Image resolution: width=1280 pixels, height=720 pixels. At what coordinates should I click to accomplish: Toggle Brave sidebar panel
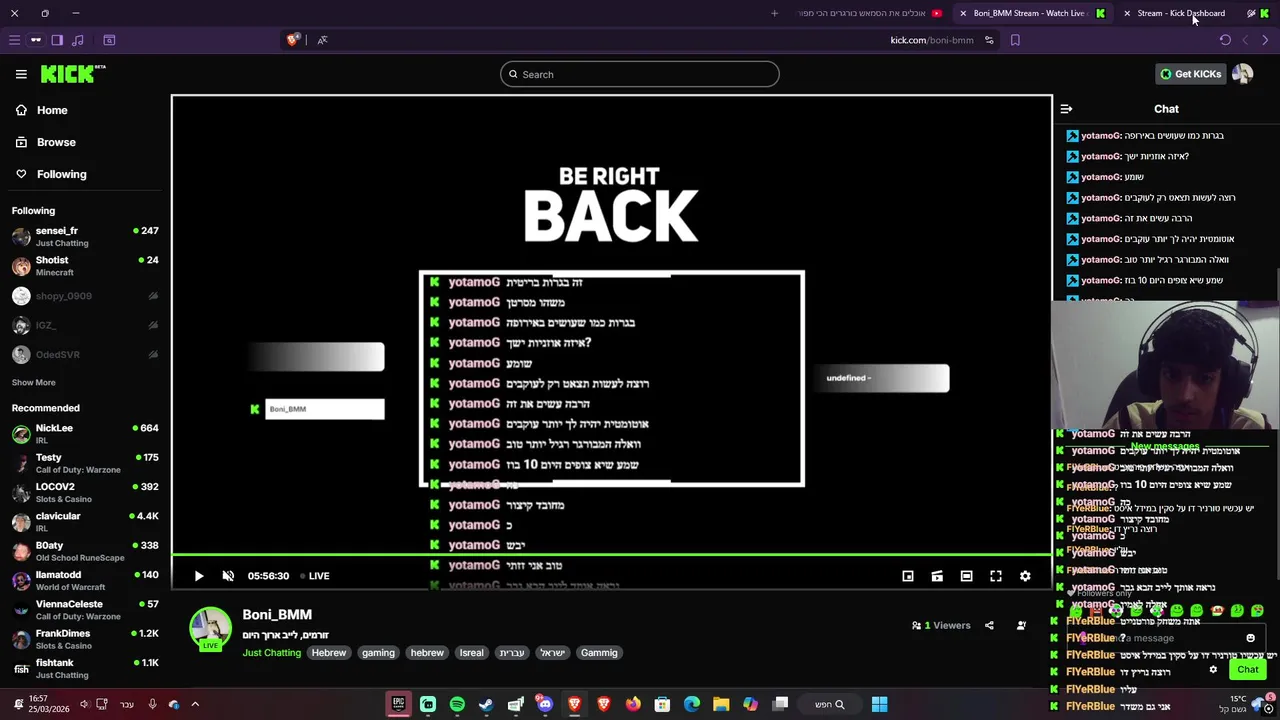point(57,40)
